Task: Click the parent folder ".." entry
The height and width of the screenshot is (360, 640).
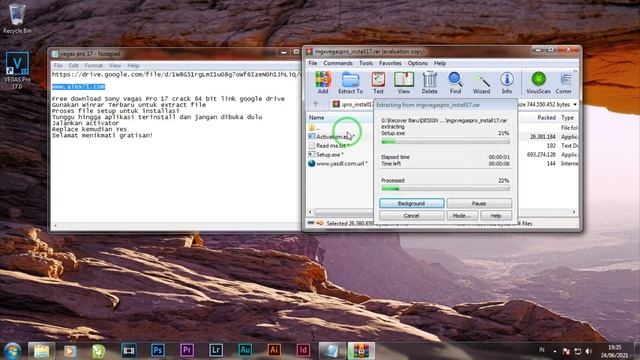Action: [x=314, y=128]
